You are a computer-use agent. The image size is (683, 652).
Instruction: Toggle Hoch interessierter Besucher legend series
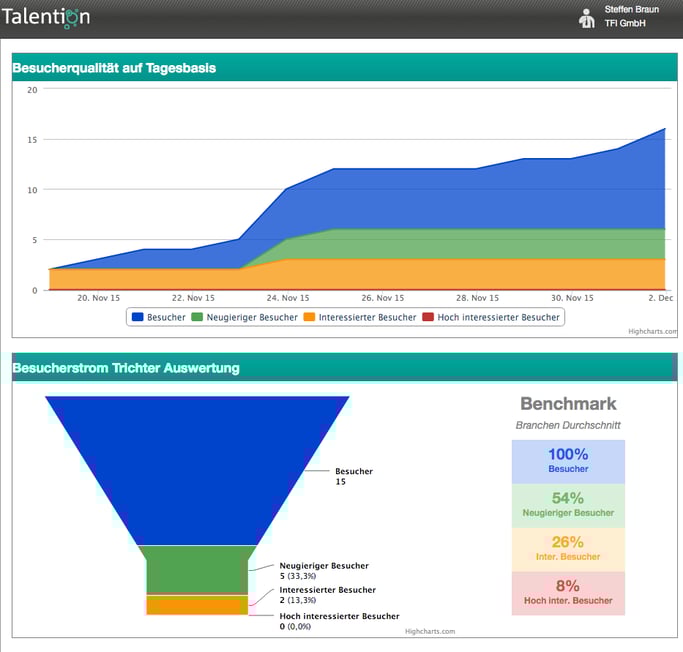491,317
